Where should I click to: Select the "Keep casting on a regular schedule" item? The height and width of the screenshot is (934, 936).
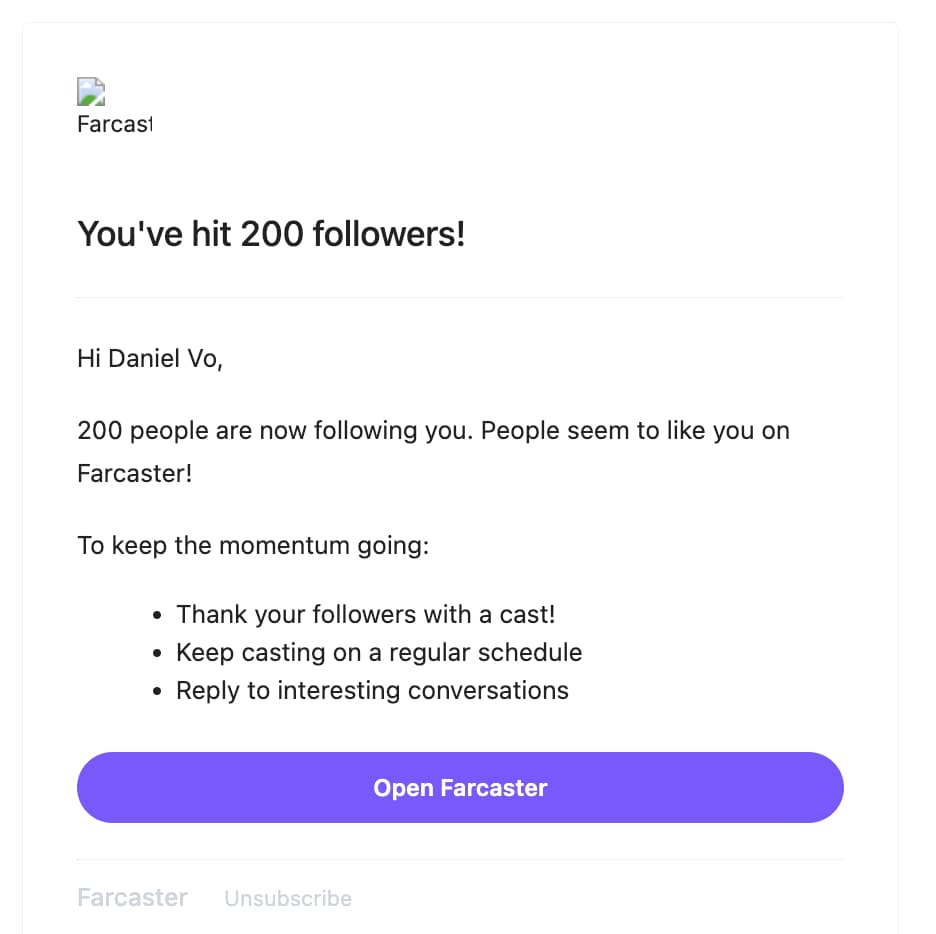379,652
